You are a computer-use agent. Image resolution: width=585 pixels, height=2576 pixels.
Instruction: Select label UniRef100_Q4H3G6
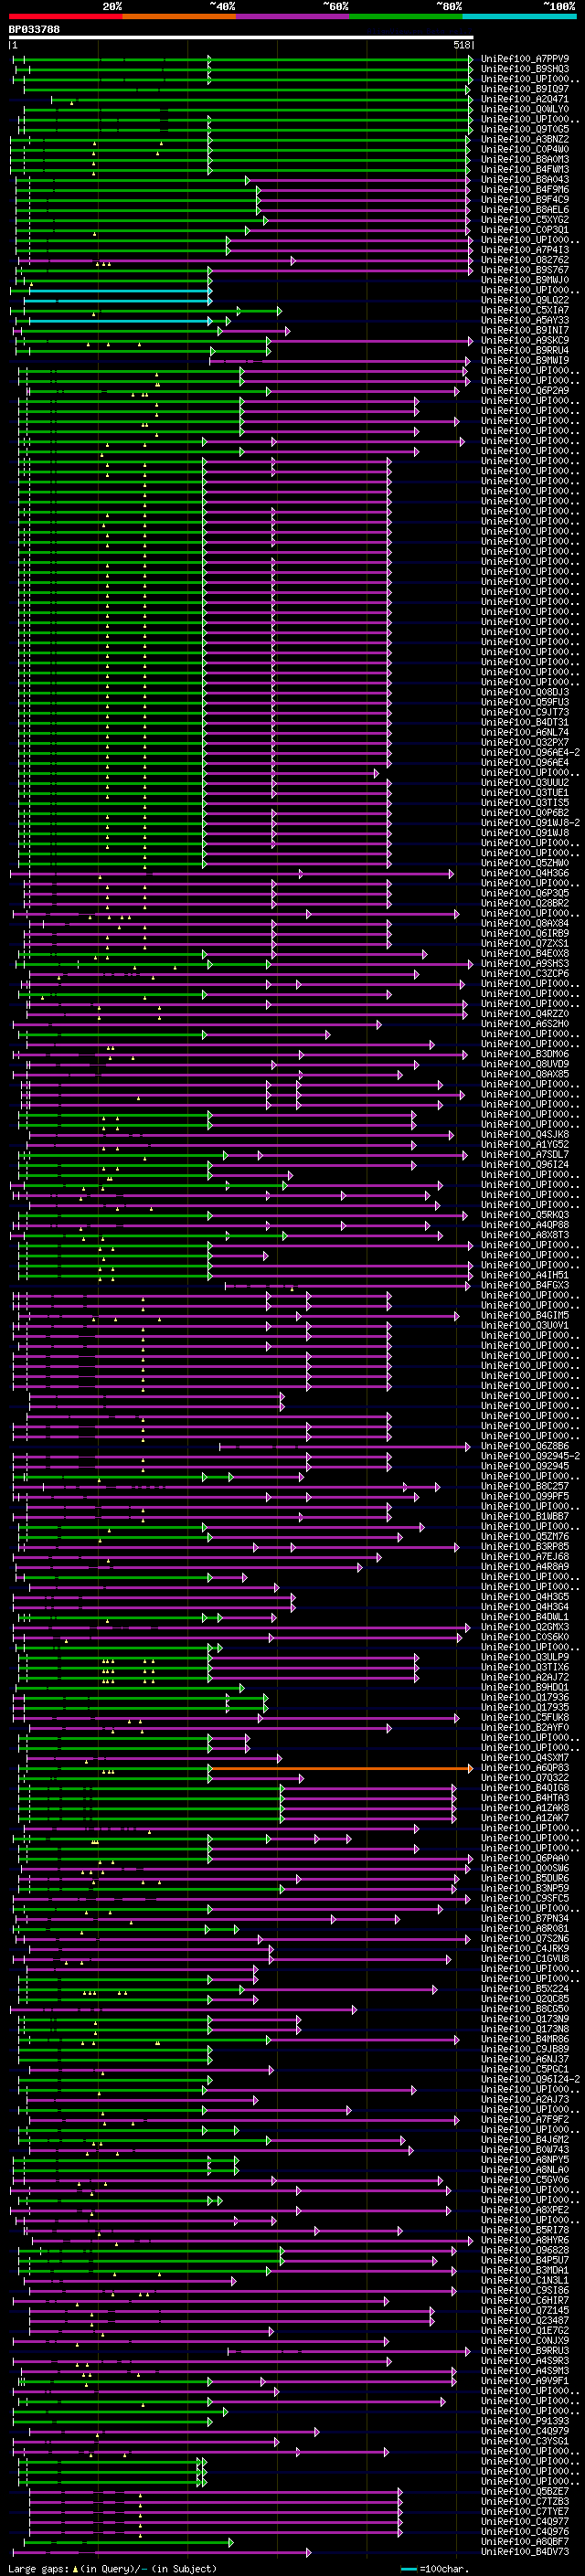point(525,873)
